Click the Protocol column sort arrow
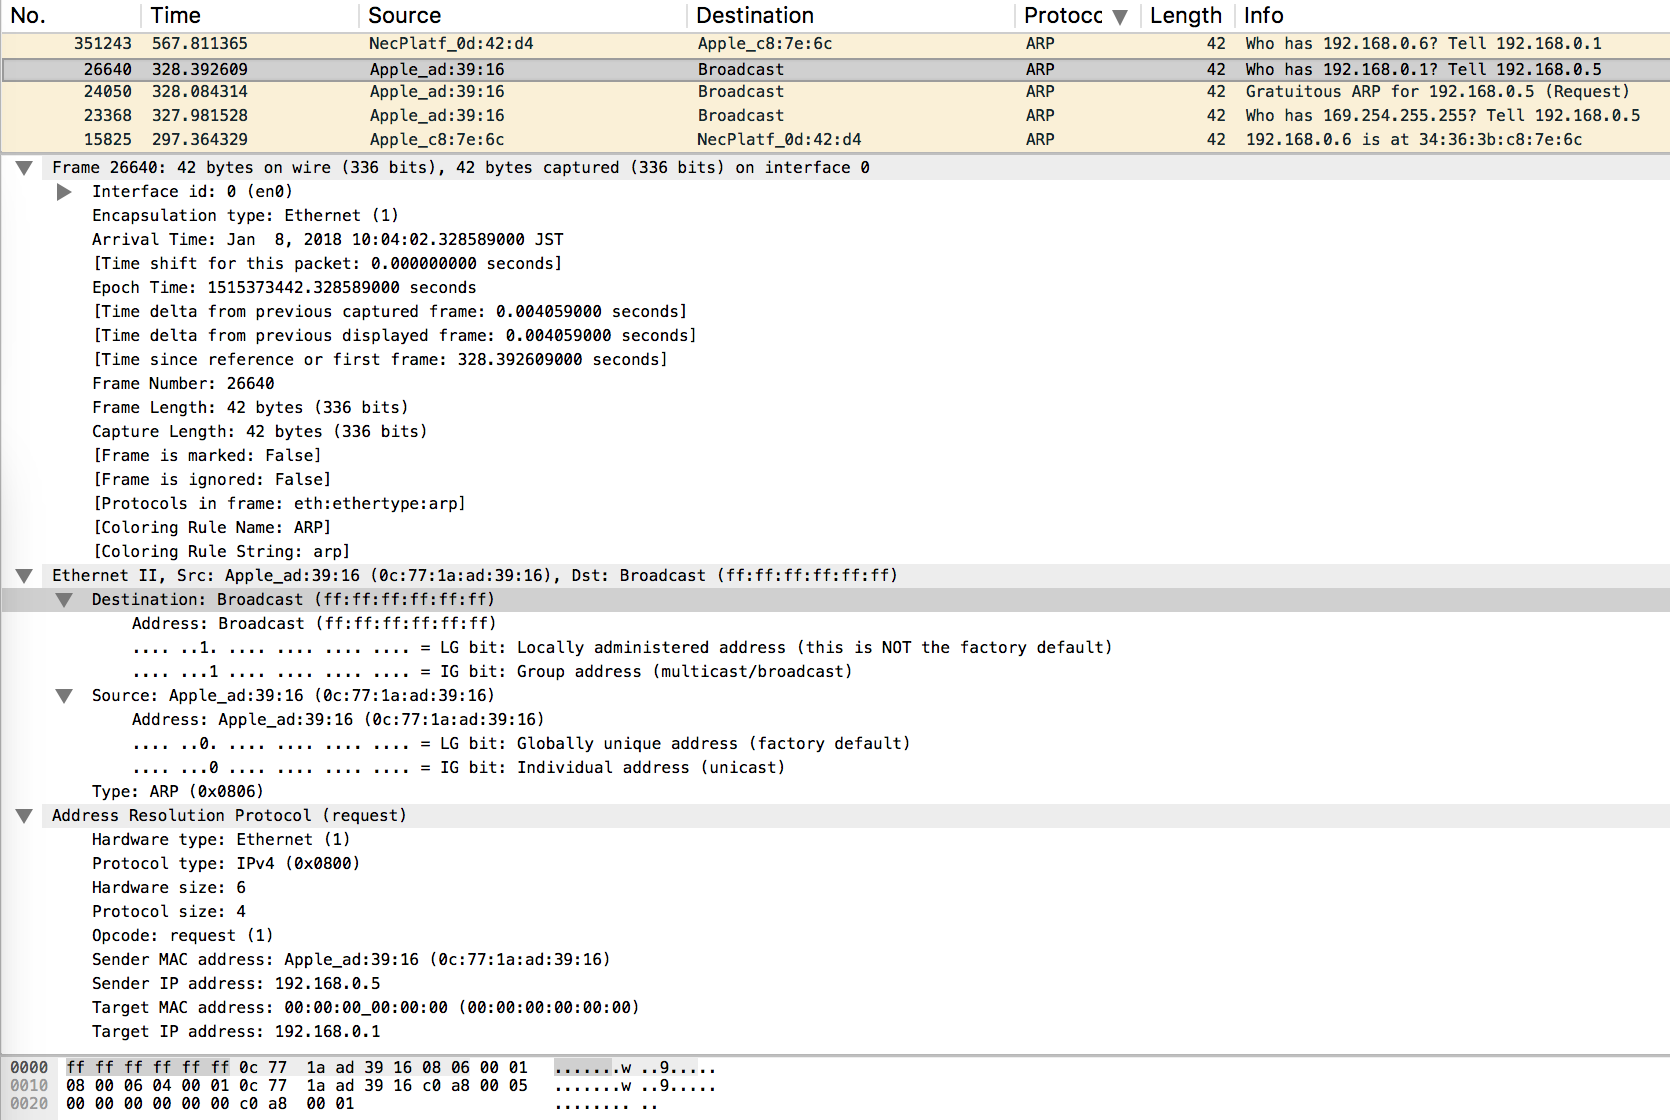 click(1120, 15)
